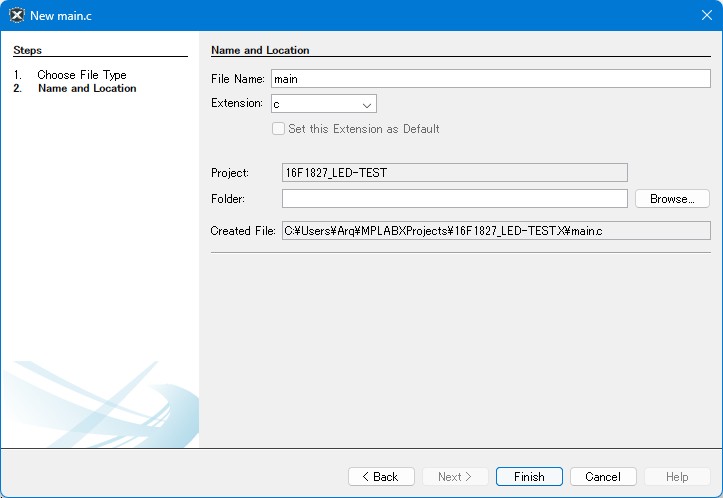Click the empty Folder input field
The image size is (723, 498).
(x=455, y=199)
